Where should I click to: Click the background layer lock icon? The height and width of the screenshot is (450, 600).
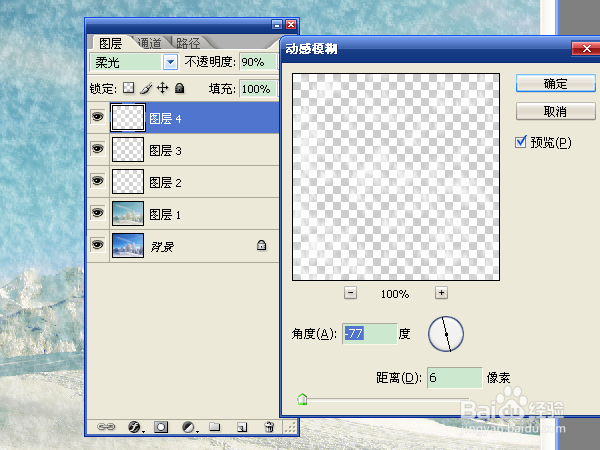261,245
